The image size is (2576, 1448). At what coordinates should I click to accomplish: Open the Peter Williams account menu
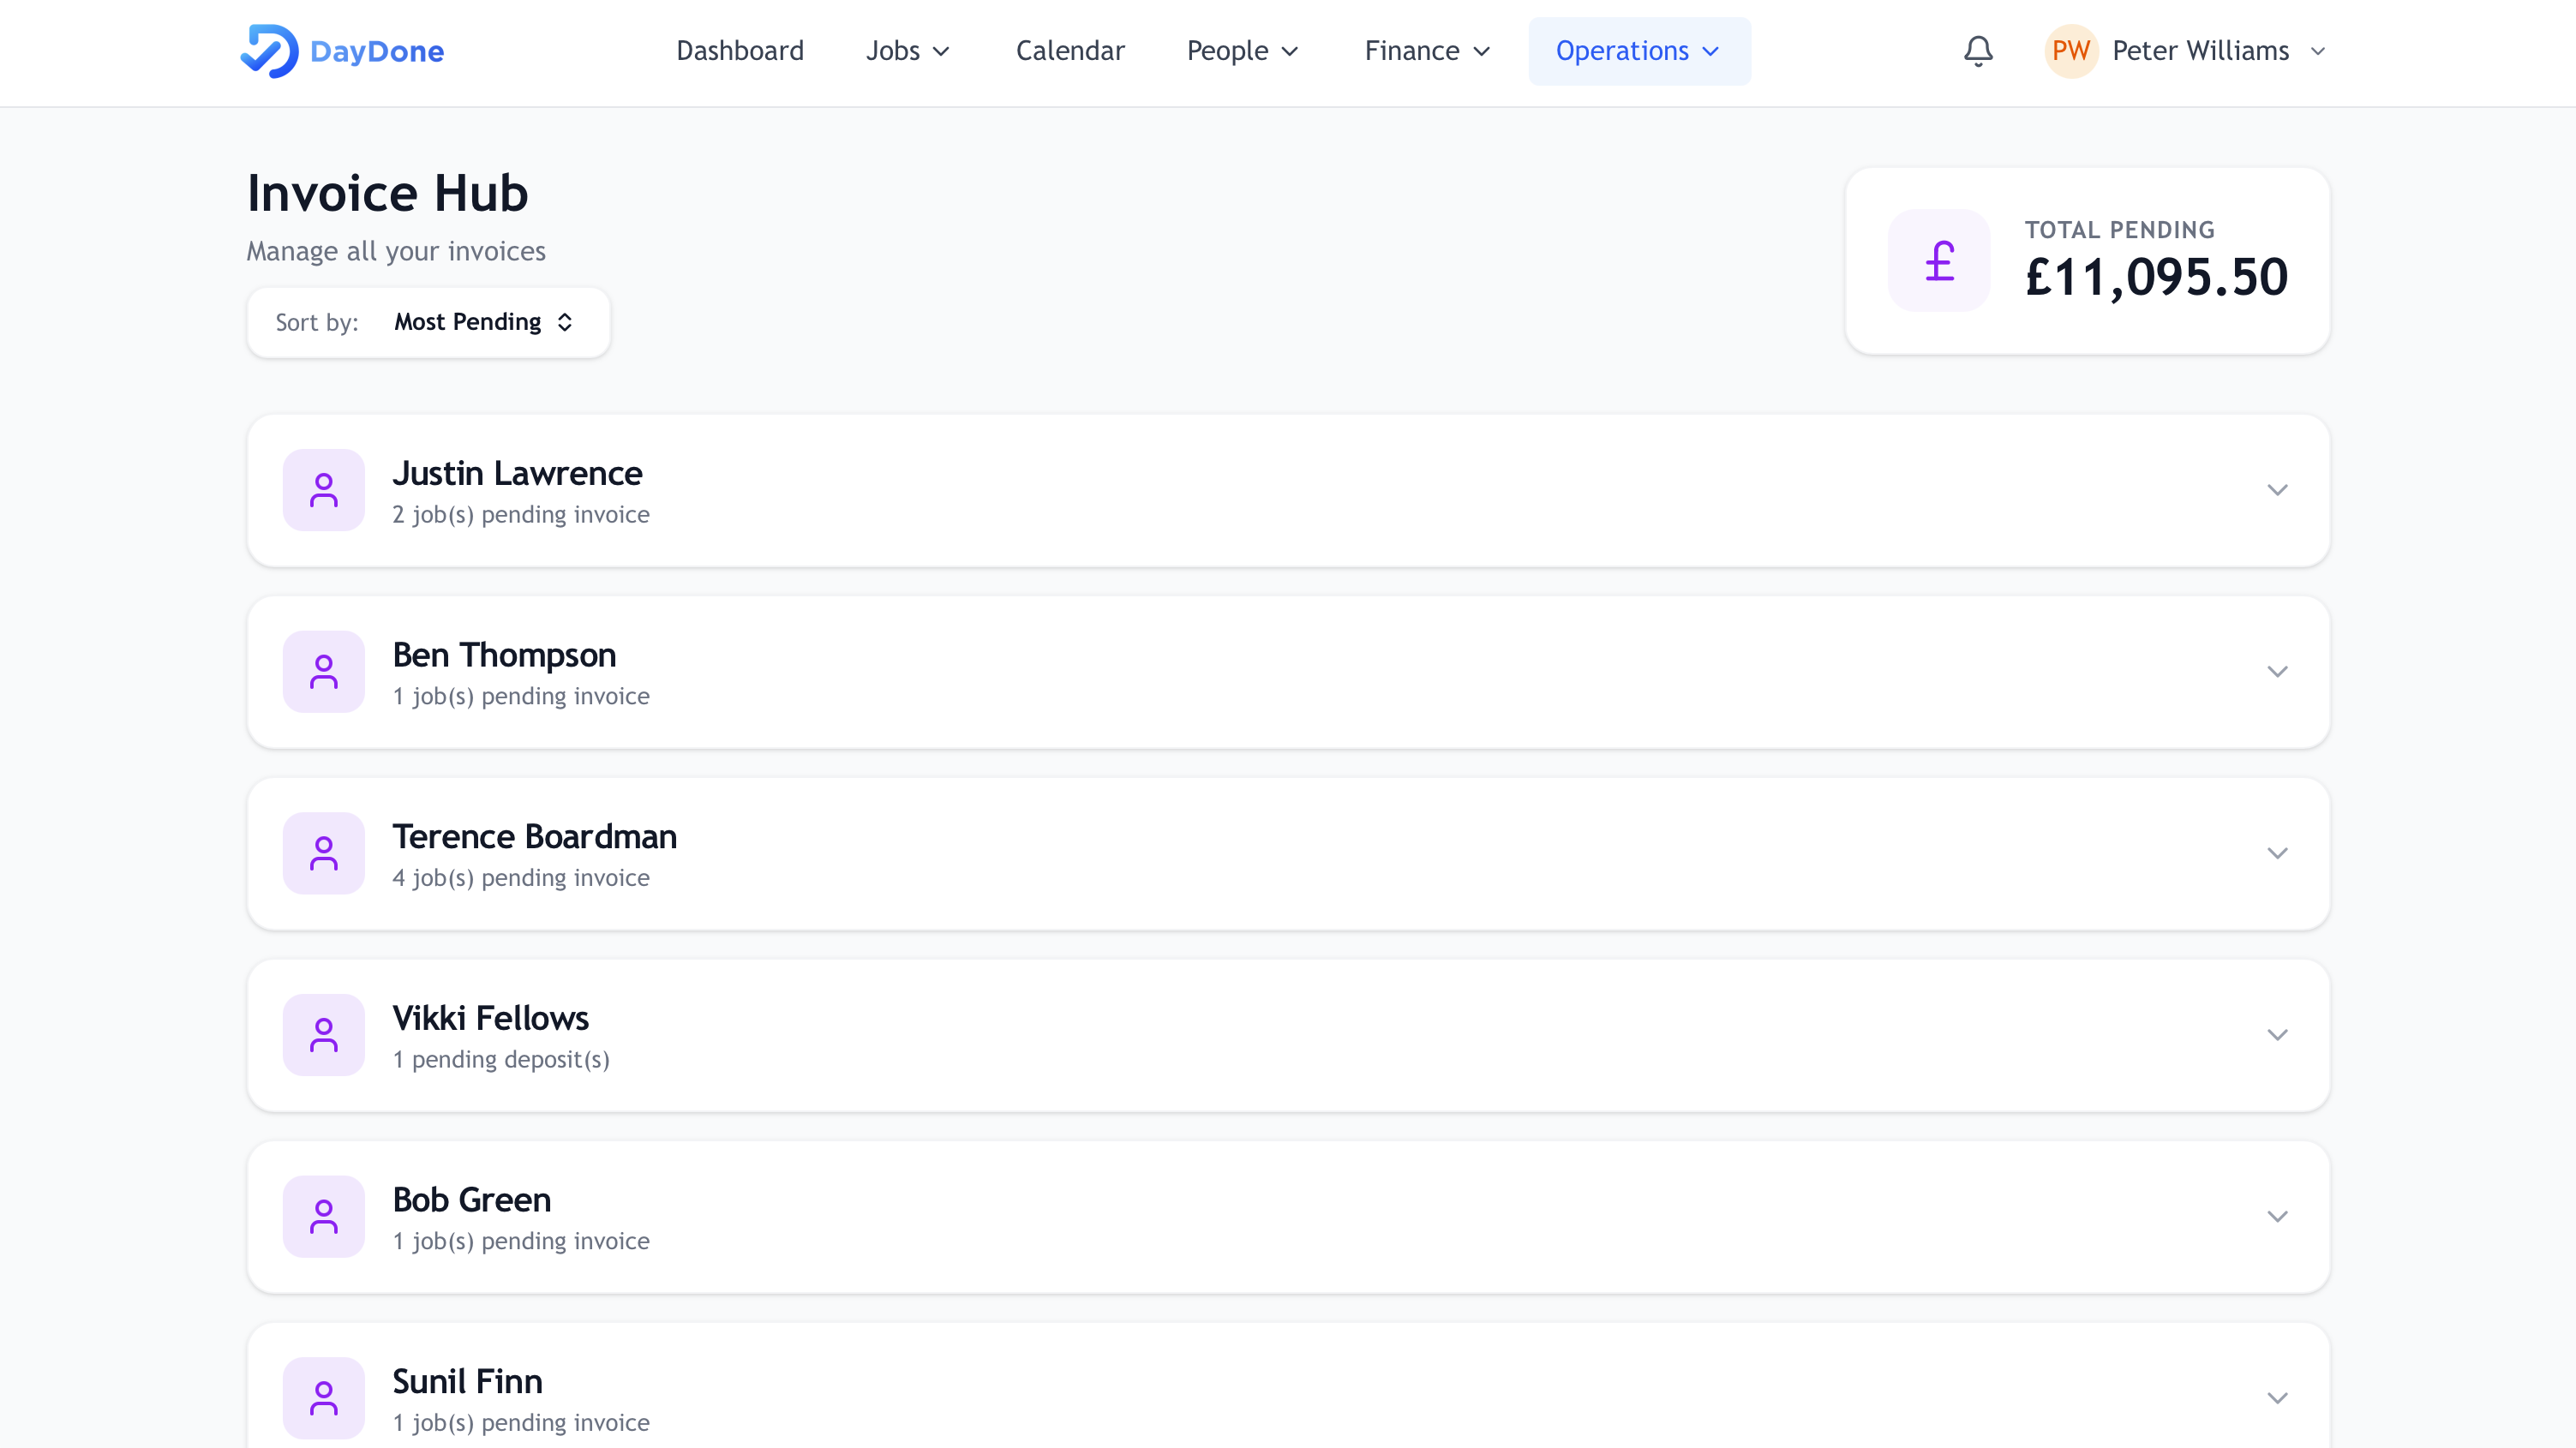[2187, 51]
